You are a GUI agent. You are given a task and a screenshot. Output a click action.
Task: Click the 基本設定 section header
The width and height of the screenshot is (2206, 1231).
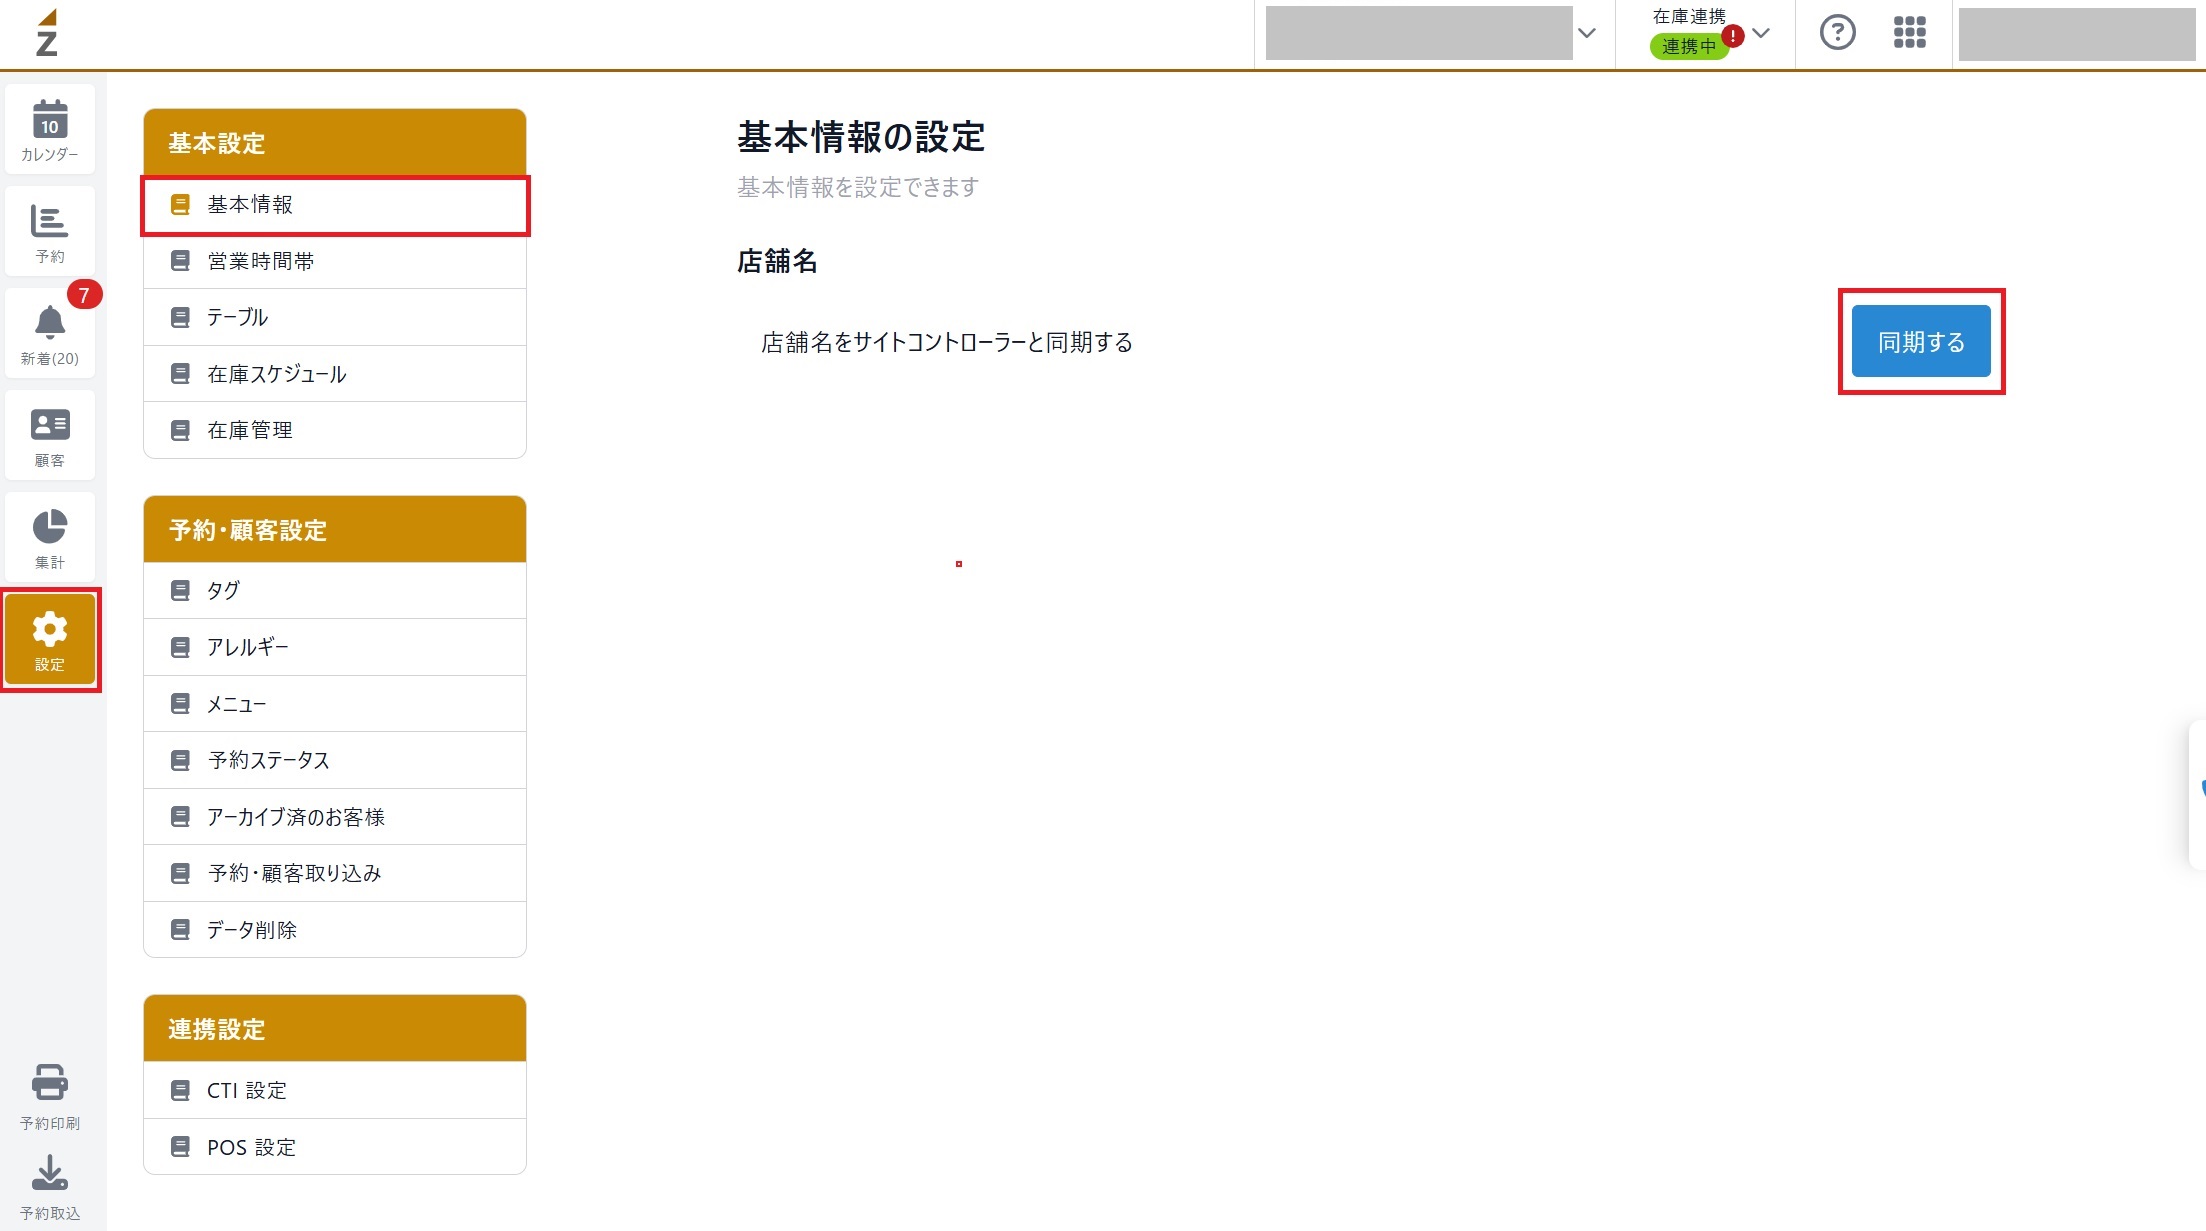click(335, 143)
